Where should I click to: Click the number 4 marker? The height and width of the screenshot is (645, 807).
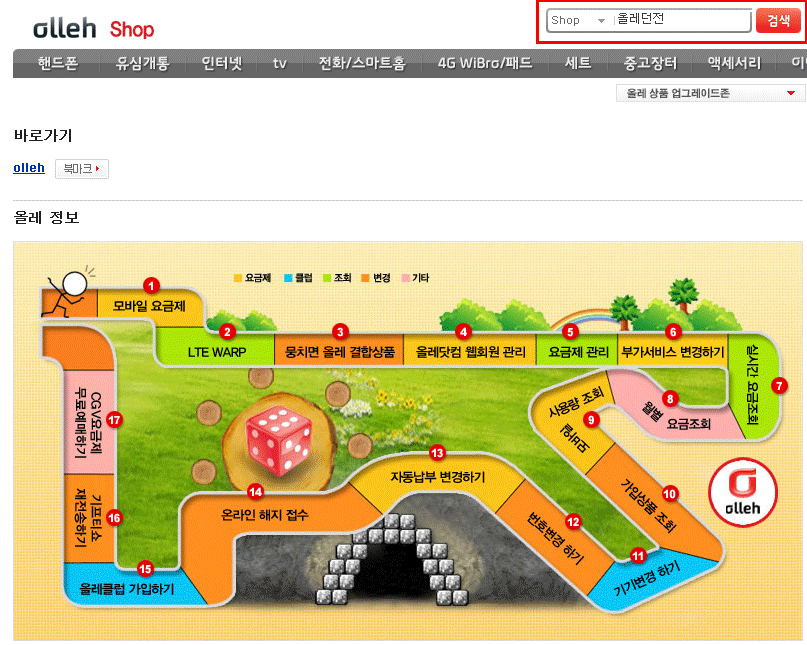coord(464,332)
